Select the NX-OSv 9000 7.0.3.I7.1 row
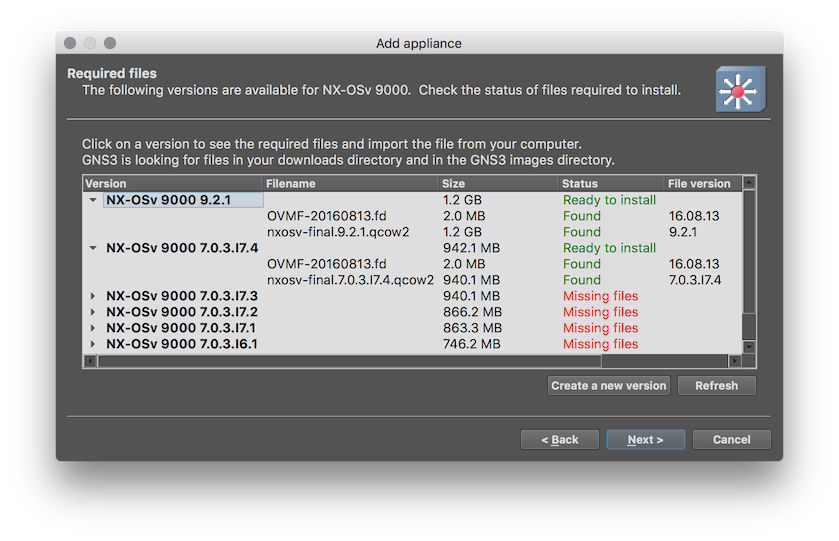Screen dimensions: 839x541 point(413,328)
